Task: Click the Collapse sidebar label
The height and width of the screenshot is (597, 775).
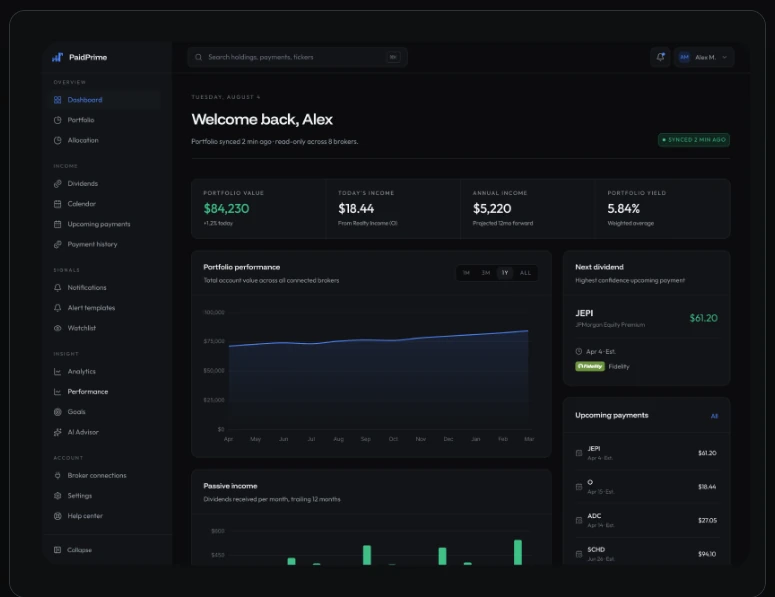Action: (x=80, y=550)
